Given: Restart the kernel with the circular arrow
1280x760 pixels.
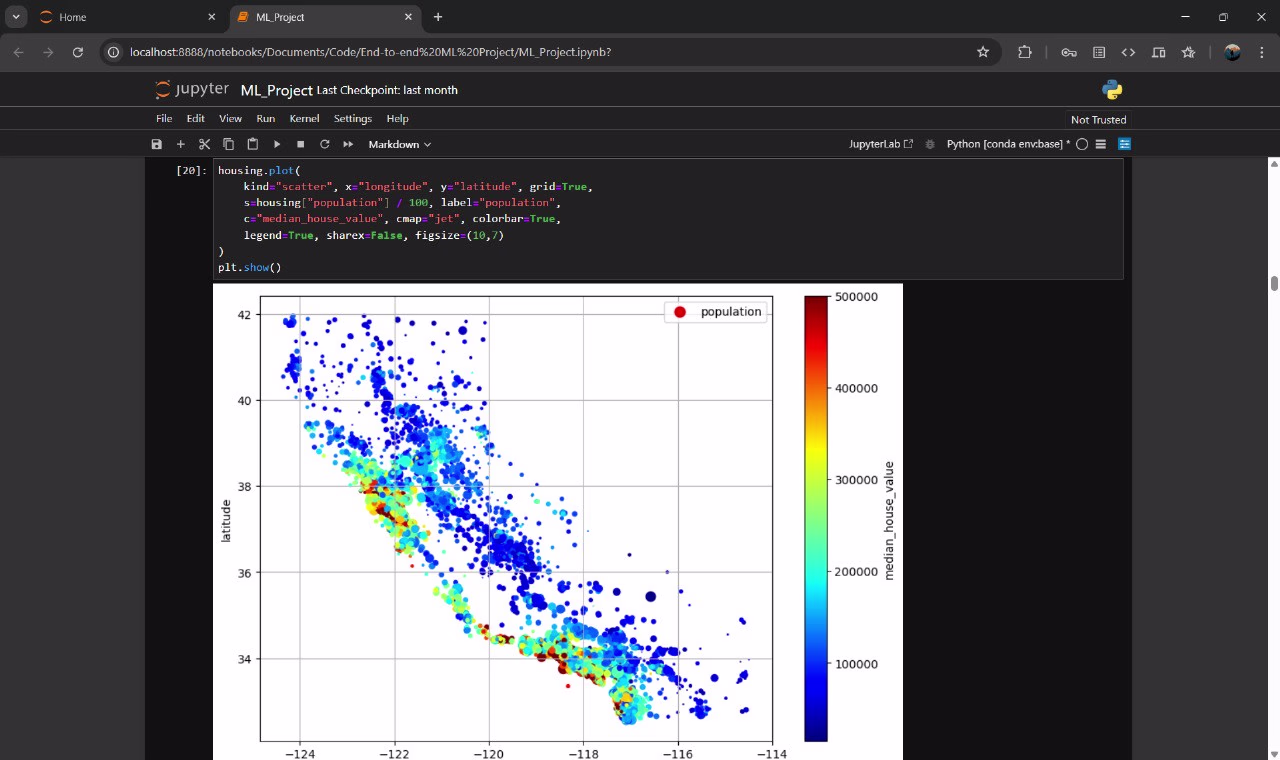Looking at the screenshot, I should 325,144.
